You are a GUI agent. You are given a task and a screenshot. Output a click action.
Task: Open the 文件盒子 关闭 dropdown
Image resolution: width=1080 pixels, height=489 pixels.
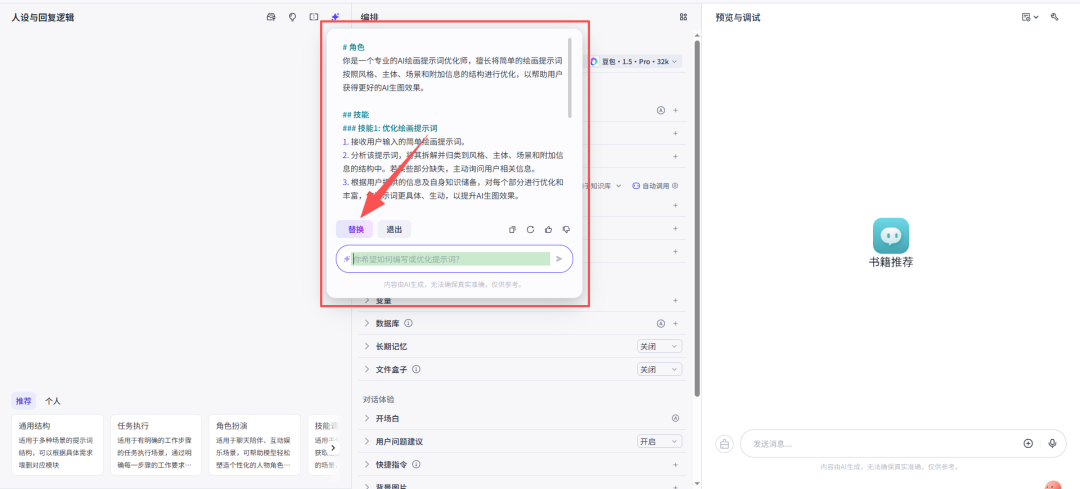659,369
